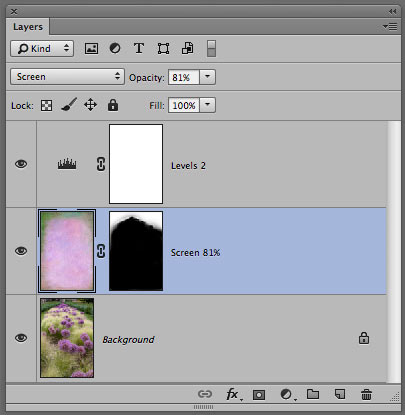
Task: Switch to the Layers tab
Action: click(x=28, y=27)
